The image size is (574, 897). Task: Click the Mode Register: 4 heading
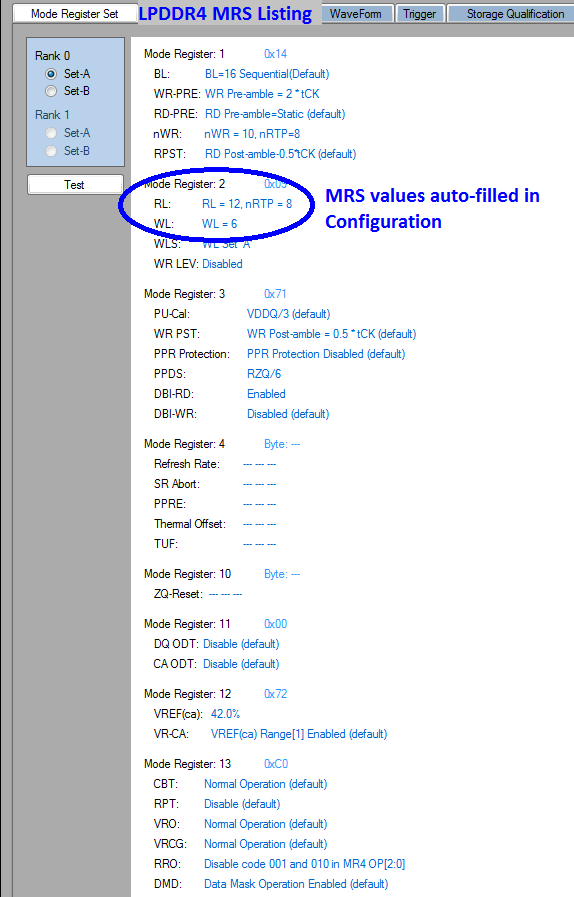[x=184, y=444]
